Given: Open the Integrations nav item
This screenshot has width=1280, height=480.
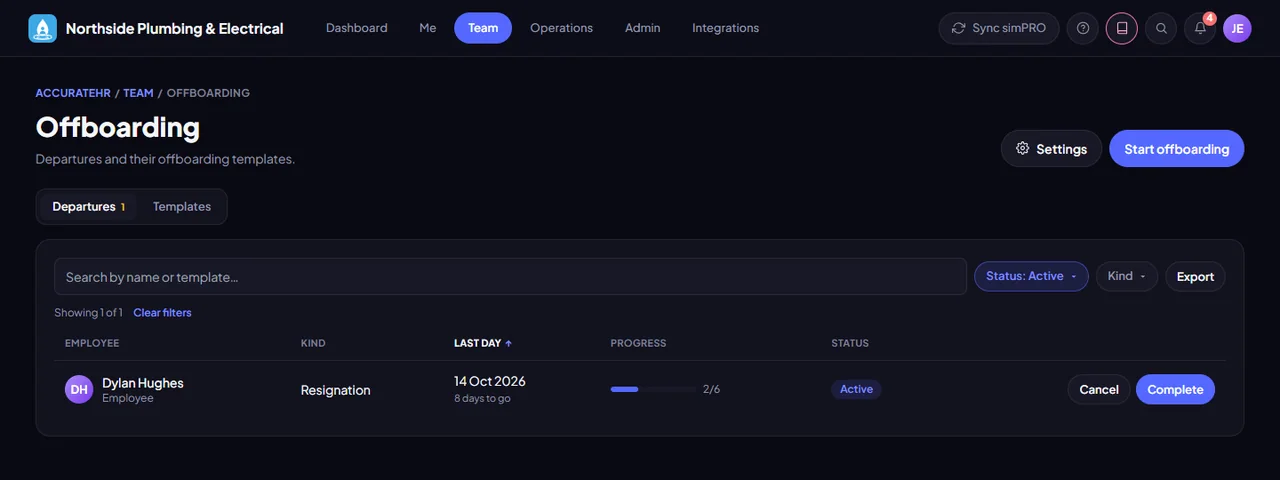Looking at the screenshot, I should [x=725, y=28].
